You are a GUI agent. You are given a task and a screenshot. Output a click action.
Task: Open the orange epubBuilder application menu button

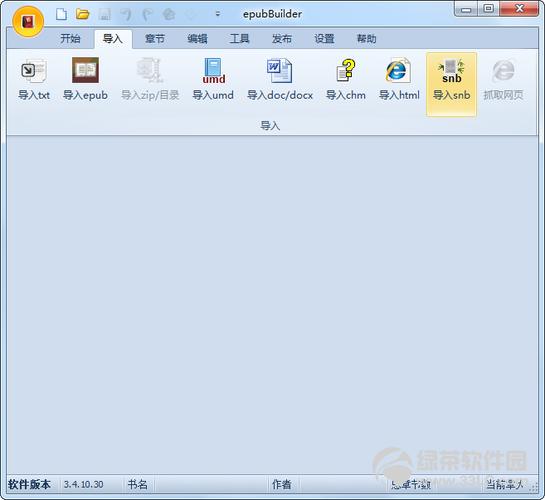(x=28, y=22)
